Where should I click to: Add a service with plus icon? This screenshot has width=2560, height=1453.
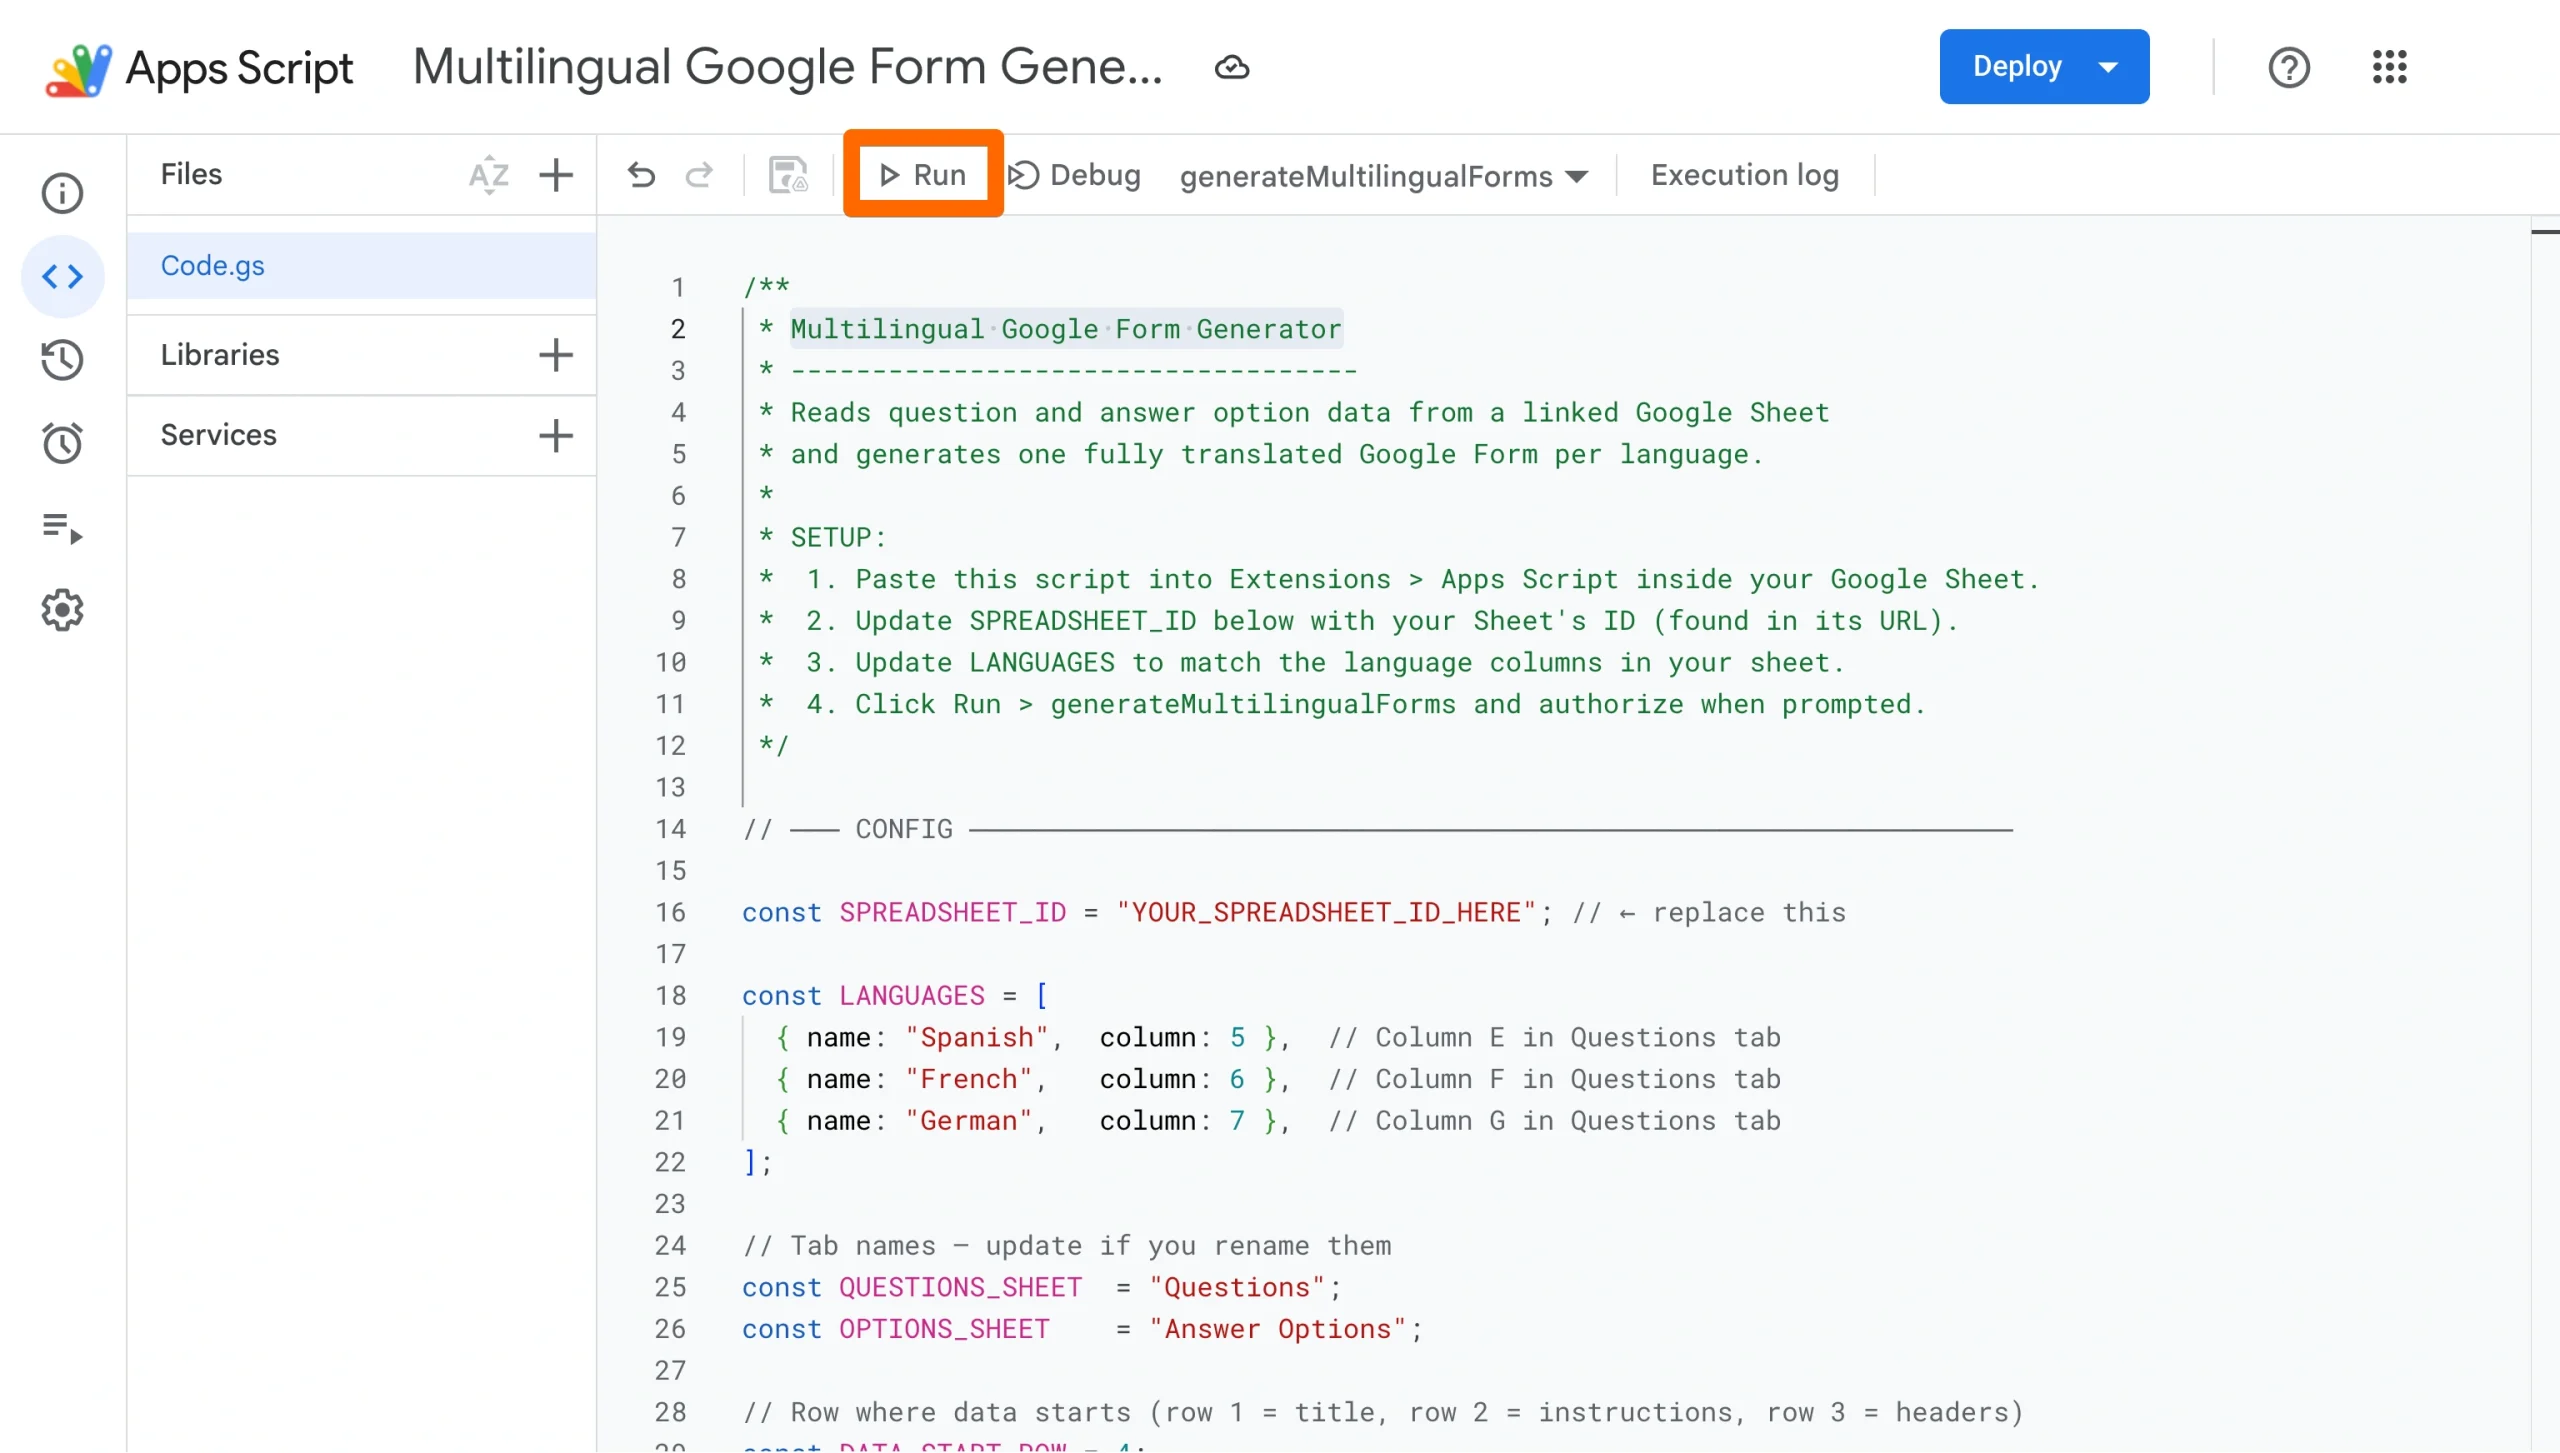(x=556, y=435)
